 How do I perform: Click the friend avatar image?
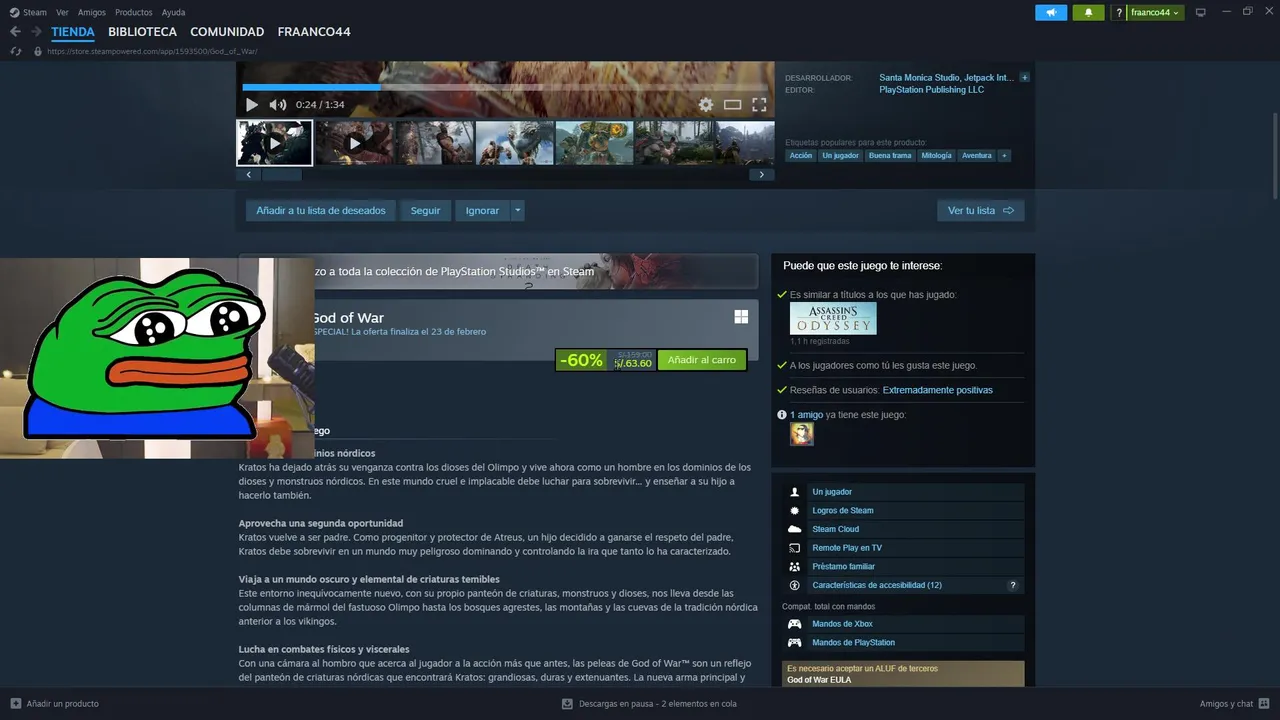coord(802,434)
